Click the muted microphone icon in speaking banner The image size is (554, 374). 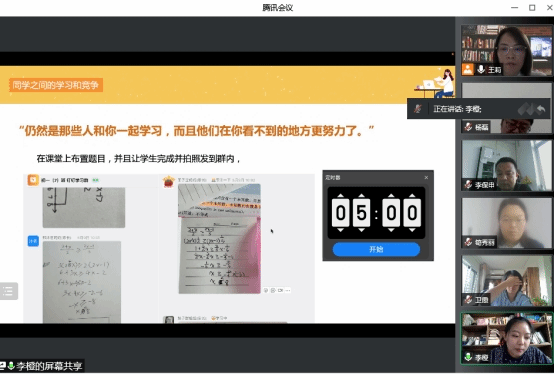[x=418, y=109]
